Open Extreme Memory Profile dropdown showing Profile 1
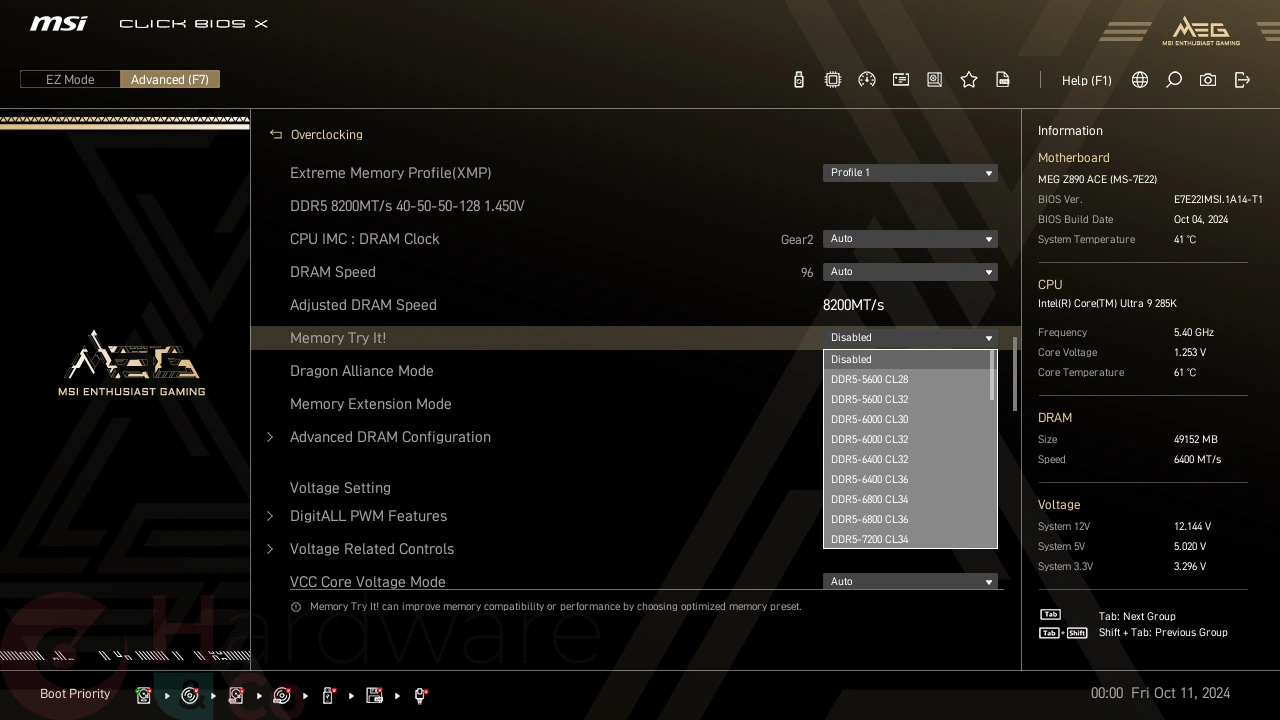Viewport: 1280px width, 720px height. click(910, 173)
